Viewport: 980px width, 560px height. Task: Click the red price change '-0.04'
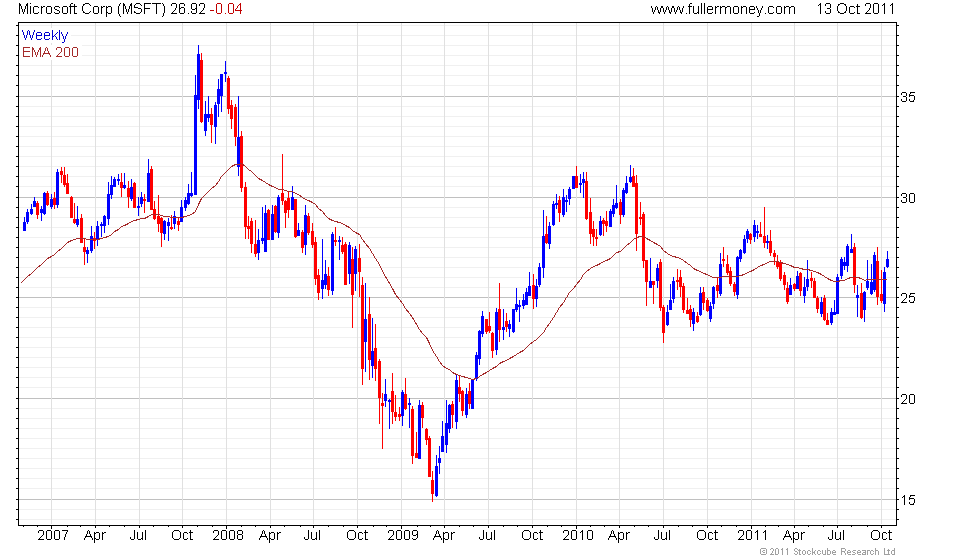(x=226, y=9)
